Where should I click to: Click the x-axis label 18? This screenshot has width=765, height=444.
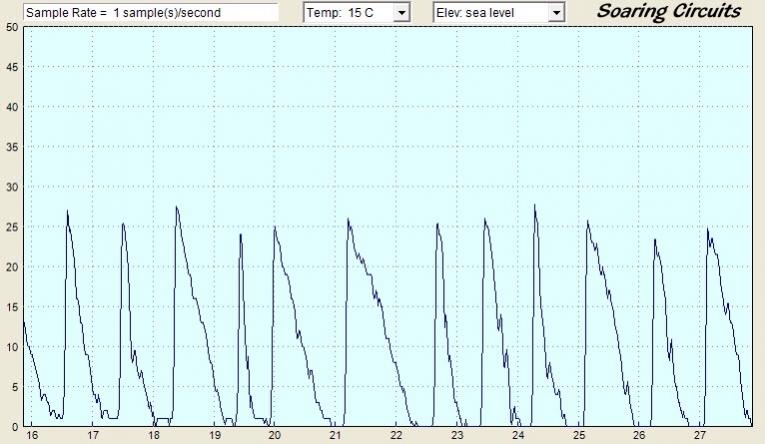click(154, 435)
